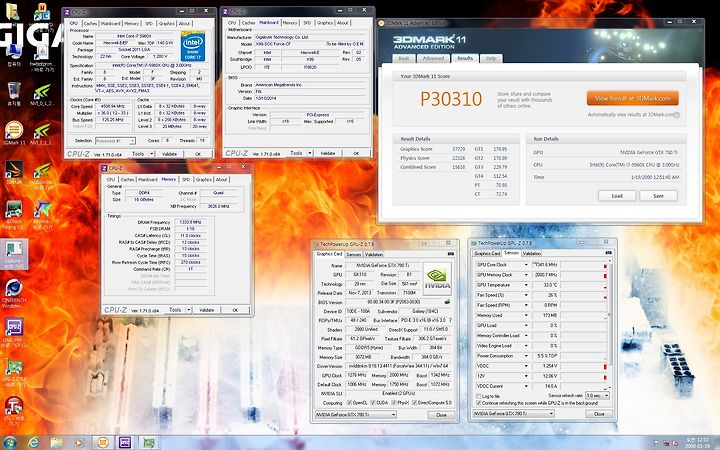Viewport: 720px width, 450px height.
Task: Switch to GPU-Z via taskbar button
Action: click(148, 442)
